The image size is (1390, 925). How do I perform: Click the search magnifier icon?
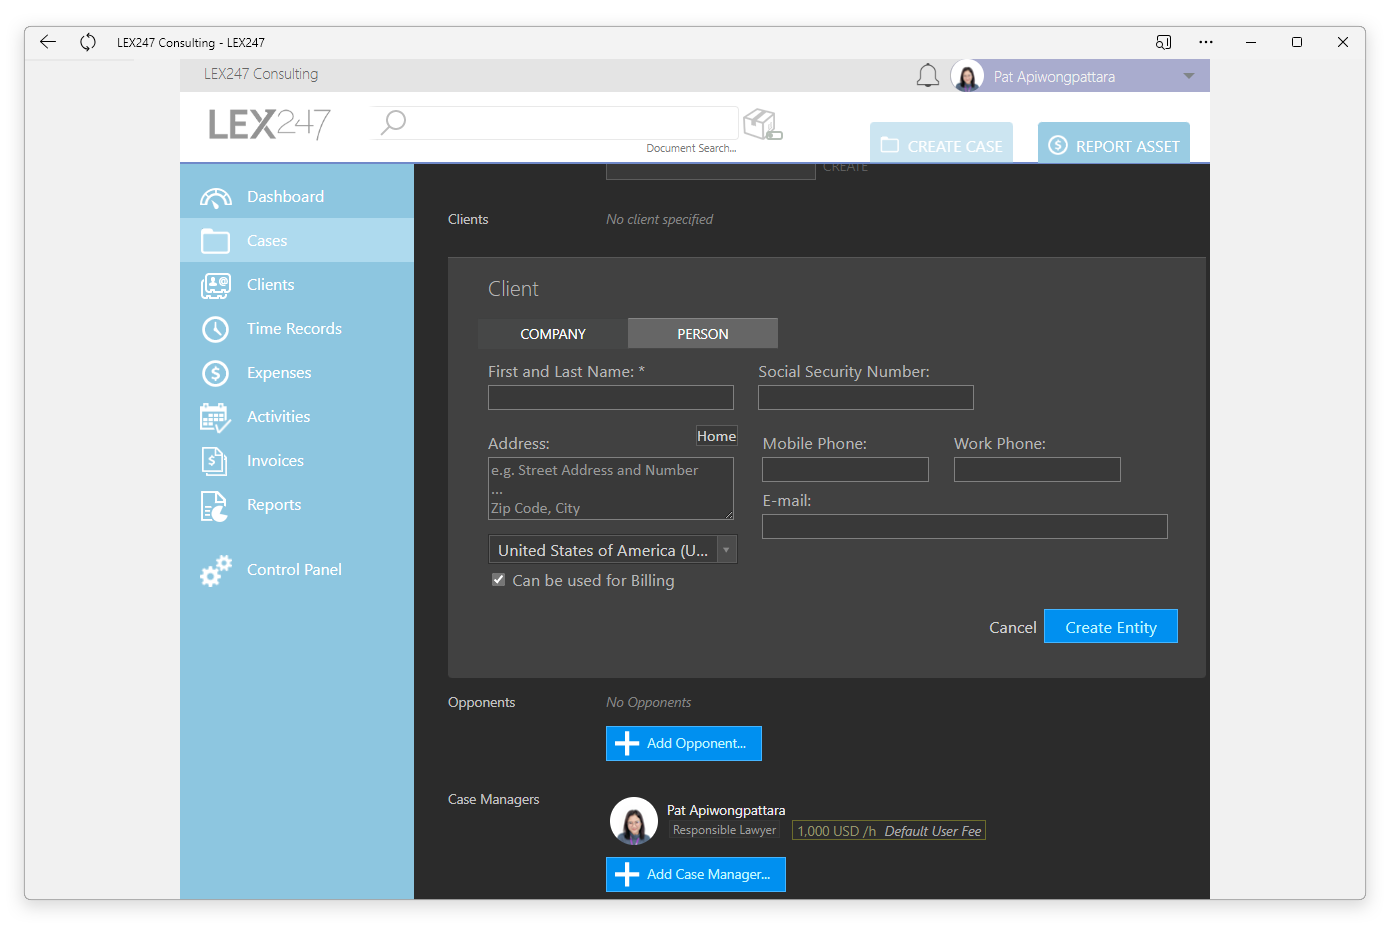click(x=394, y=123)
